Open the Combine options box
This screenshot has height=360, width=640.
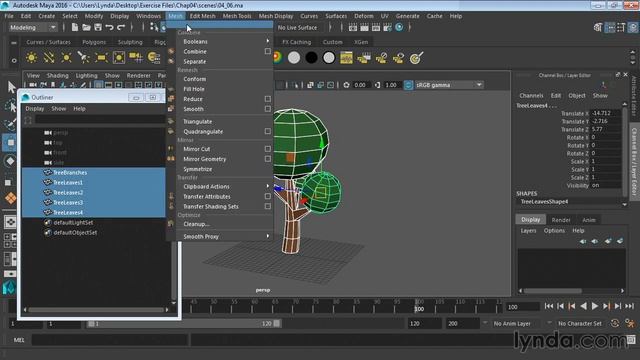coord(267,51)
